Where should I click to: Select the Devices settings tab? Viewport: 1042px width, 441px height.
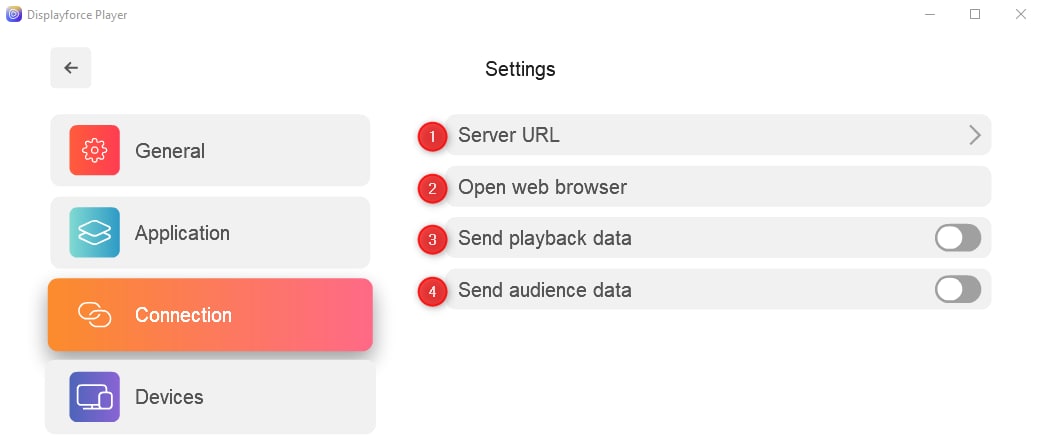click(210, 397)
